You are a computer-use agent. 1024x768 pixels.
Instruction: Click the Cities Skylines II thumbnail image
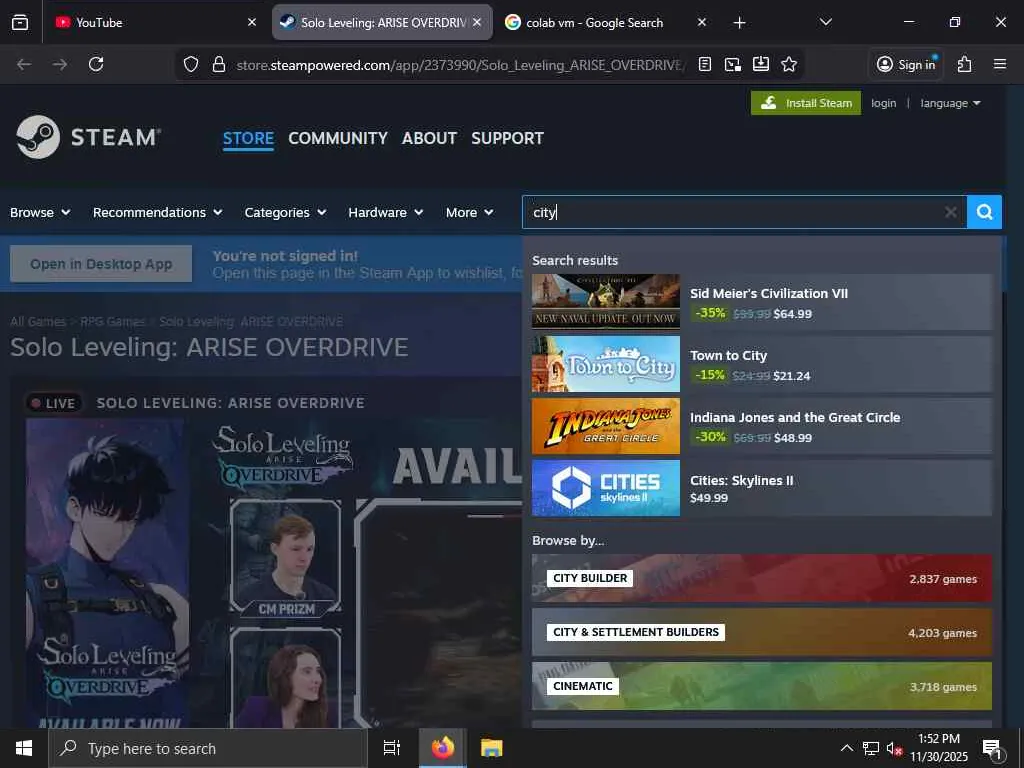coord(605,488)
